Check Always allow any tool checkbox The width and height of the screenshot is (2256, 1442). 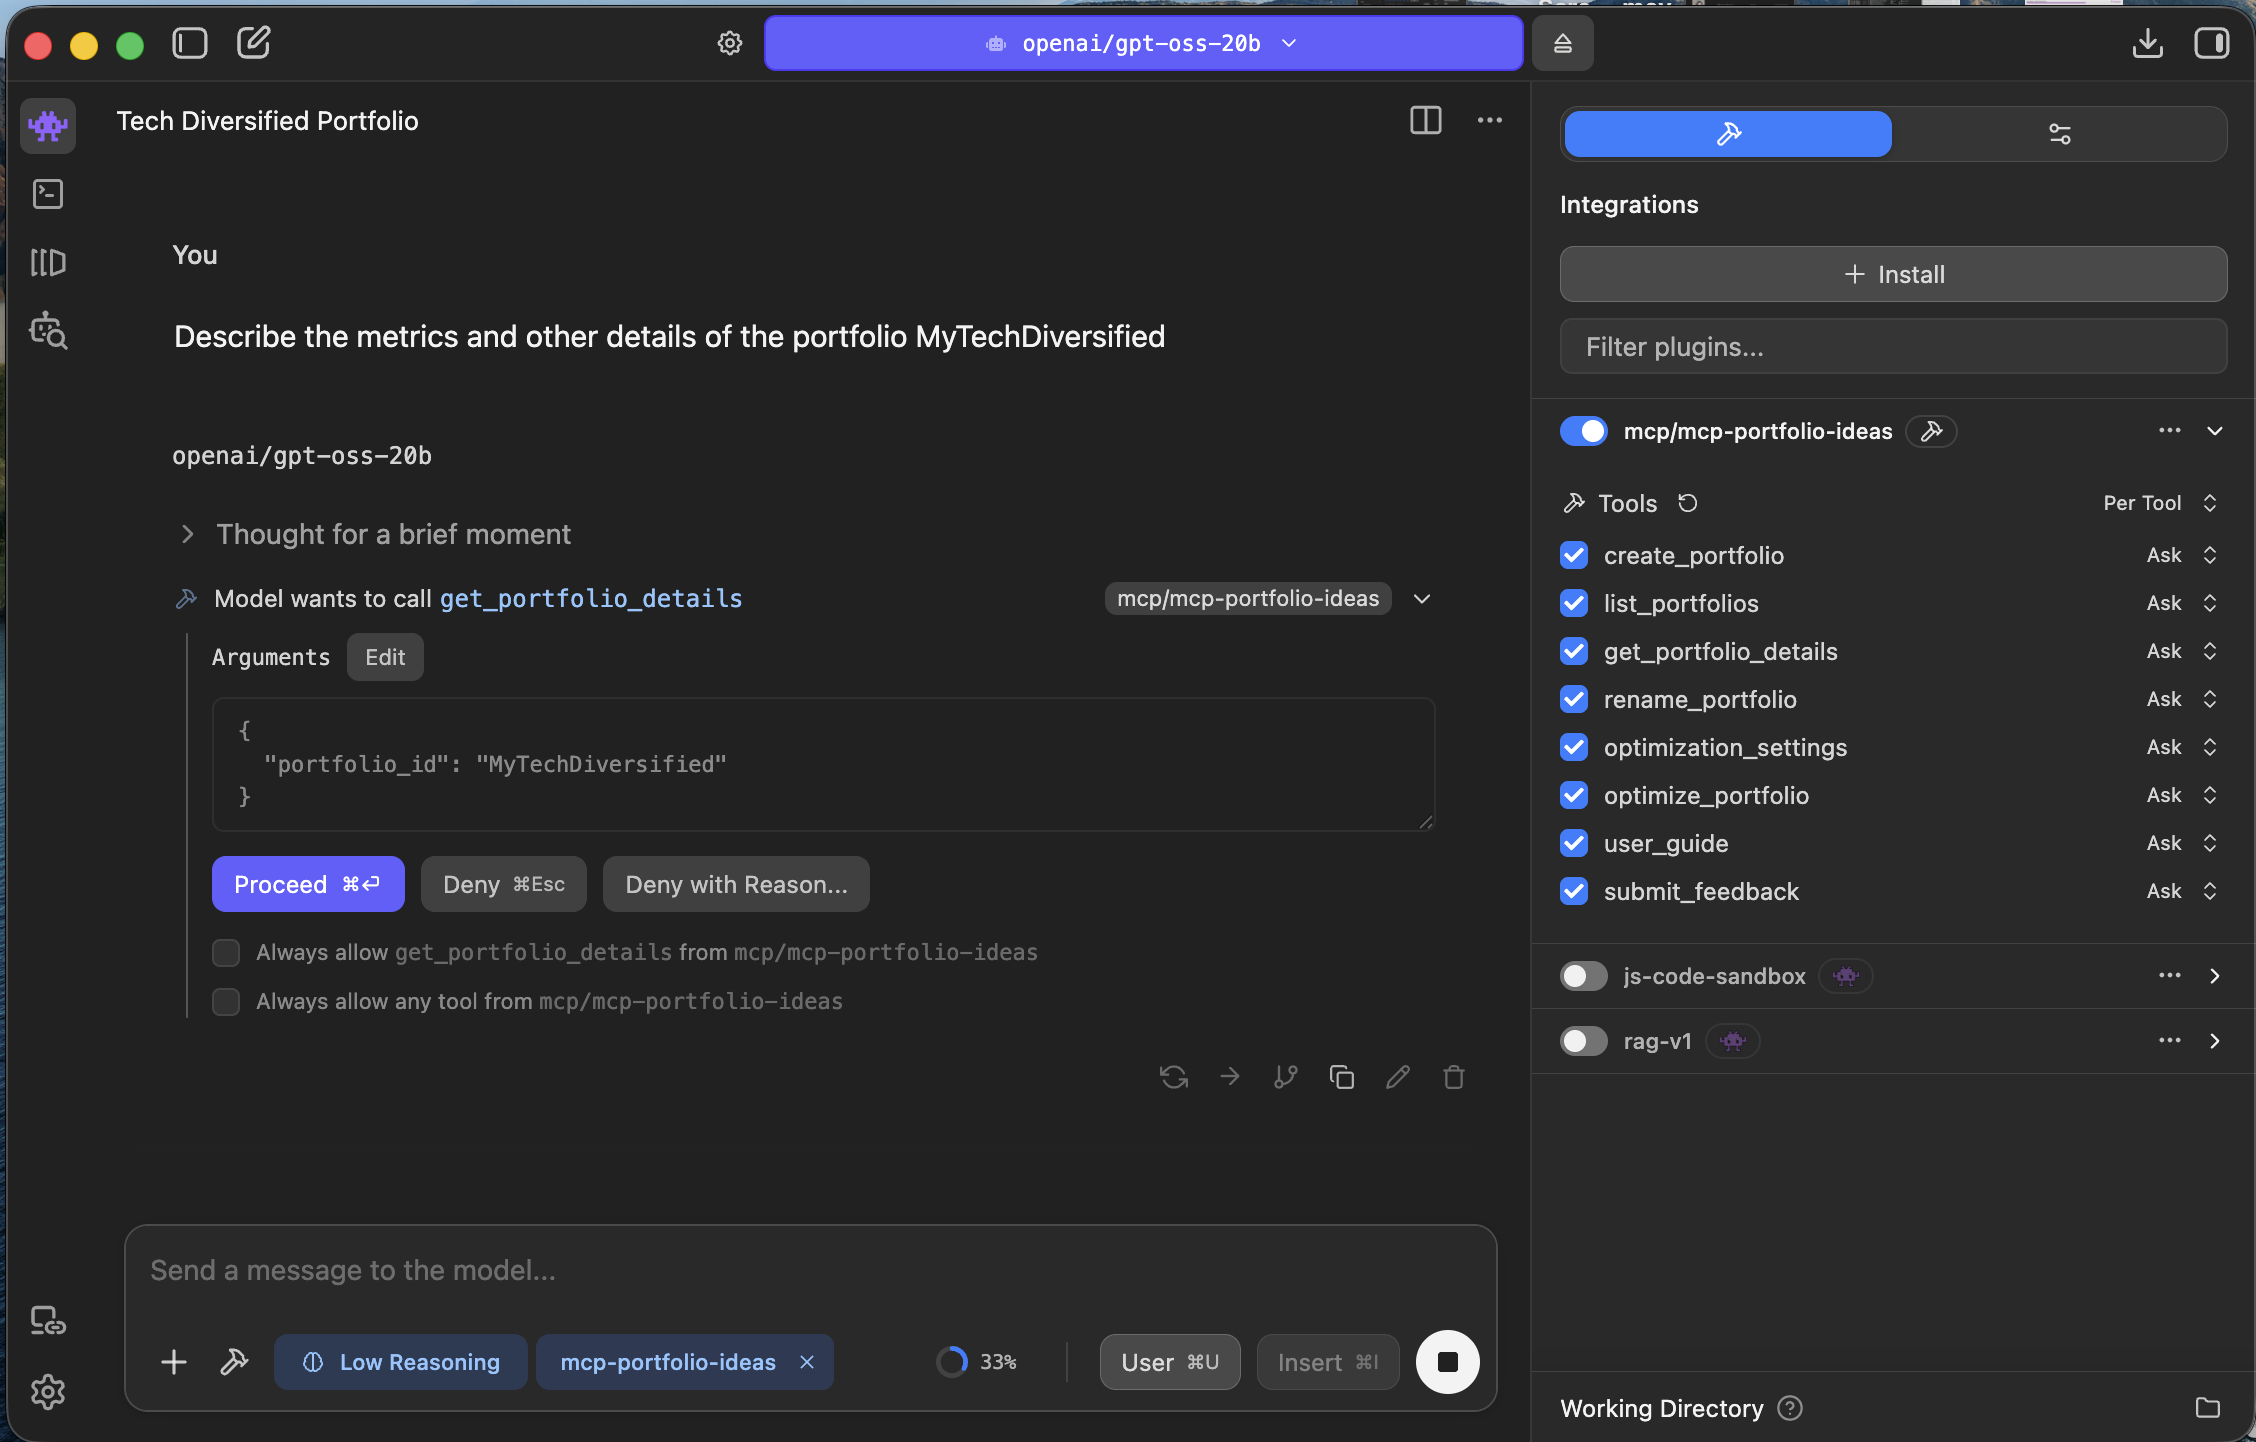pyautogui.click(x=226, y=1002)
